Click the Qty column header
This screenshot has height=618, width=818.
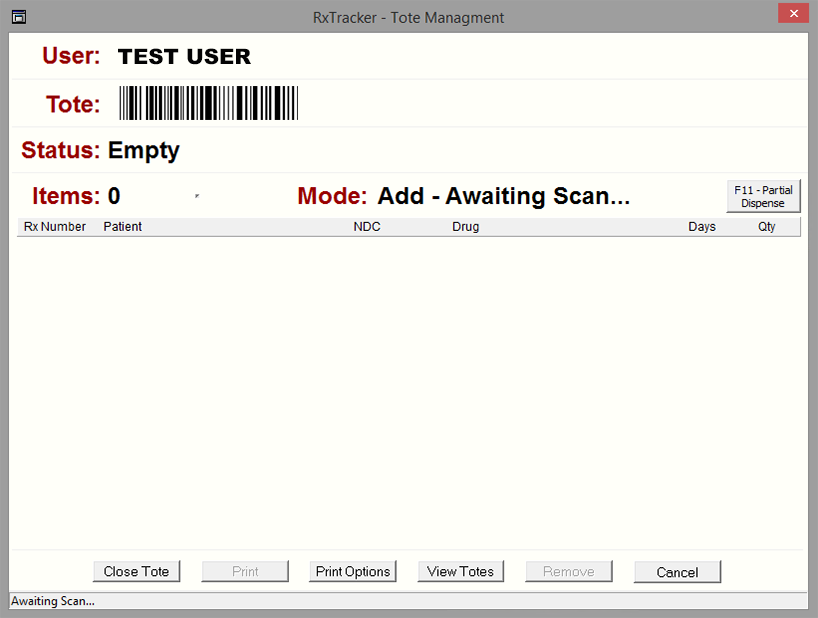(767, 227)
